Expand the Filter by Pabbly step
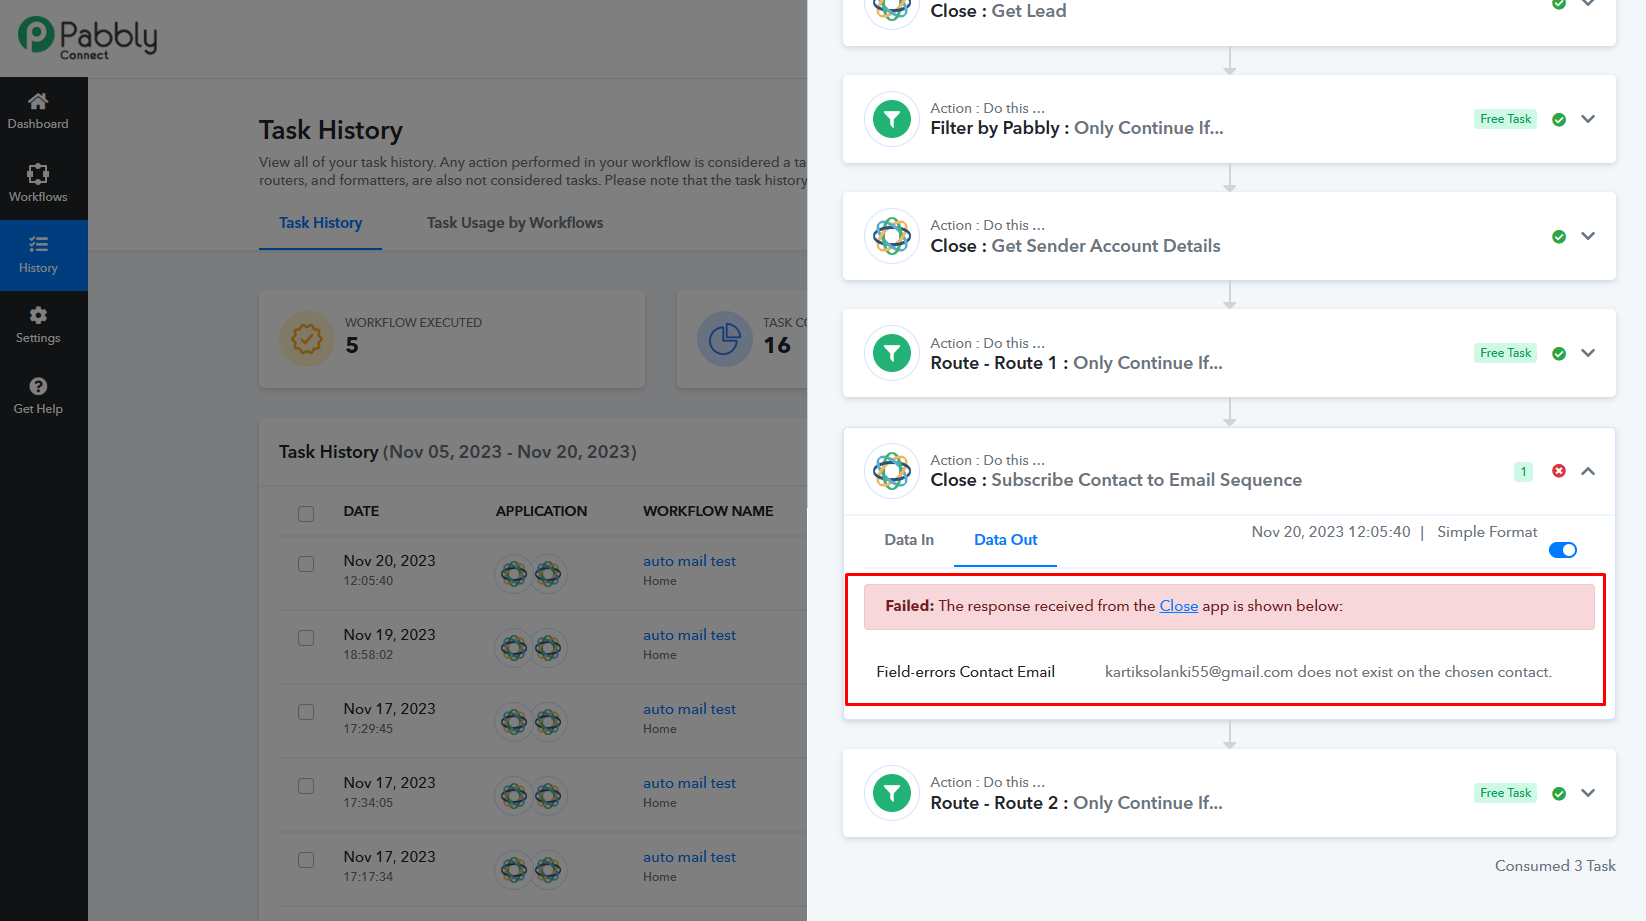Screen dimensions: 1646x921 pos(1588,119)
